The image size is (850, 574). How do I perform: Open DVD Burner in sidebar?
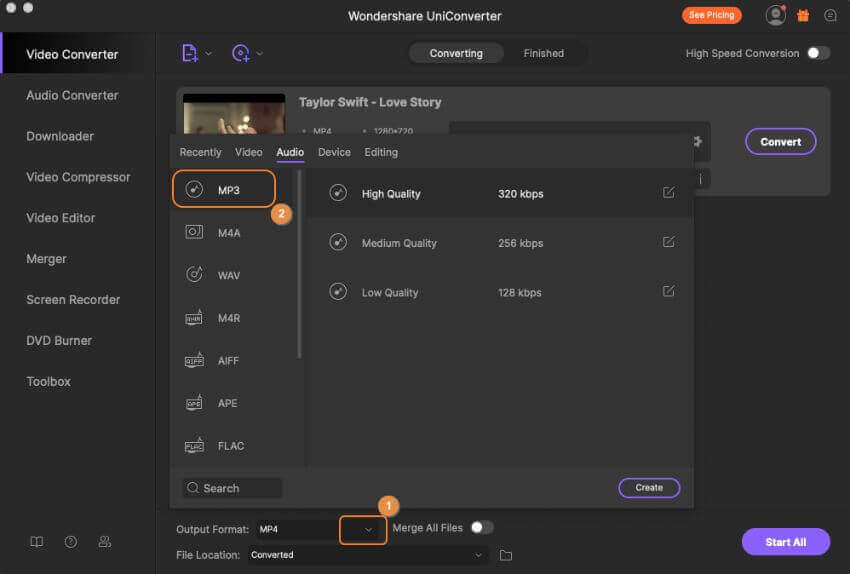(59, 341)
